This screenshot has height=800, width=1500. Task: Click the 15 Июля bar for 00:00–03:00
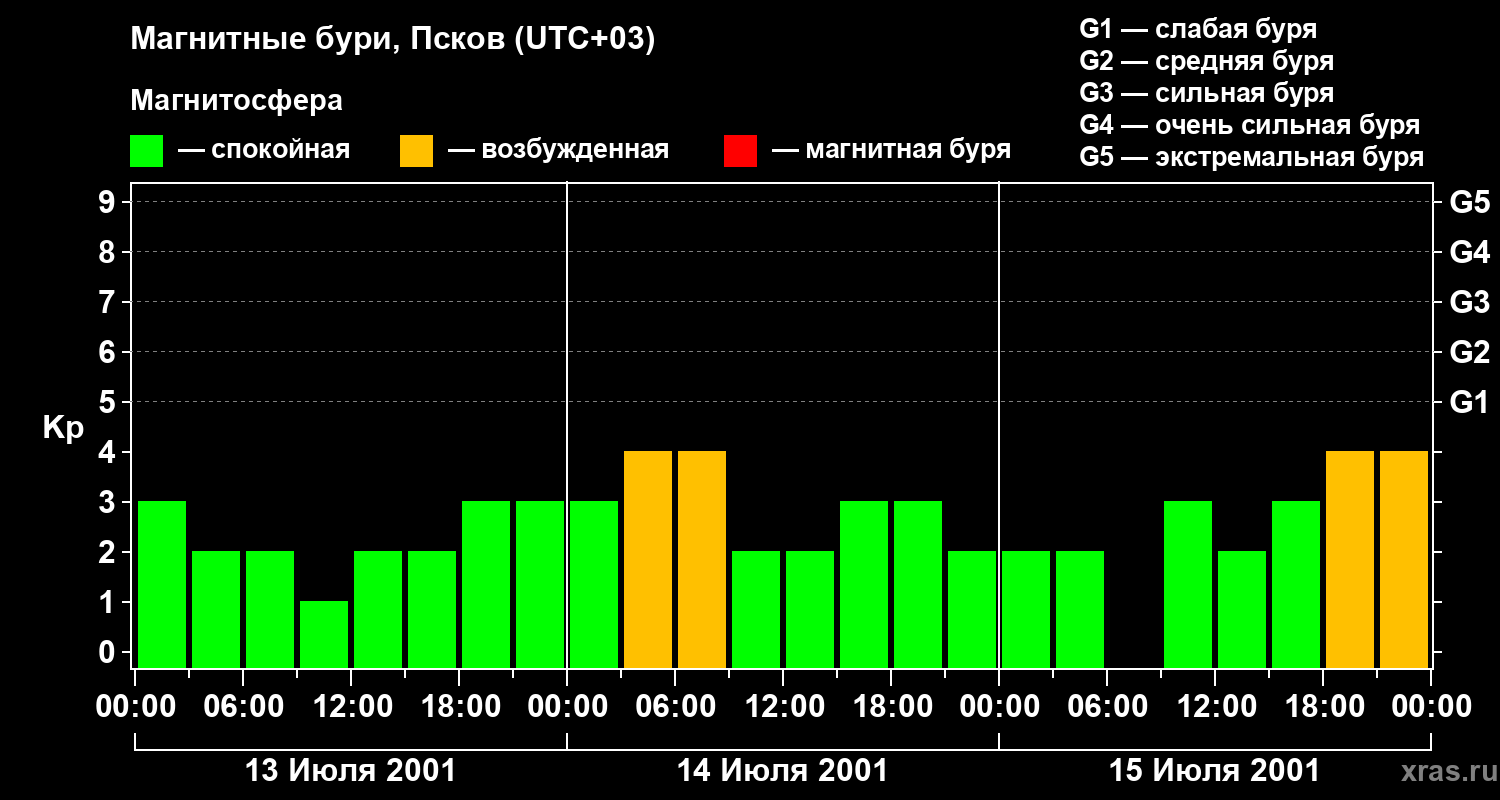click(1026, 609)
